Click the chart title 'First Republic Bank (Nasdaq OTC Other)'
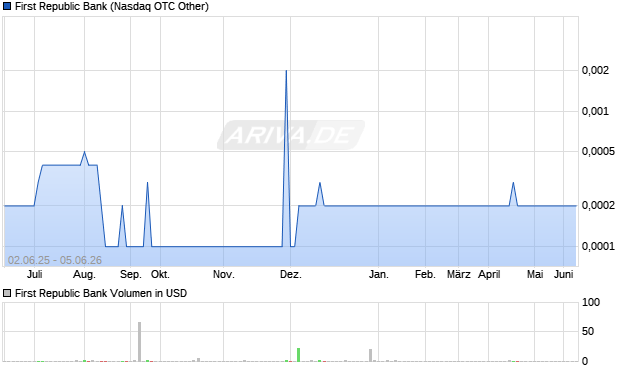This screenshot has height=371, width=620. click(112, 6)
